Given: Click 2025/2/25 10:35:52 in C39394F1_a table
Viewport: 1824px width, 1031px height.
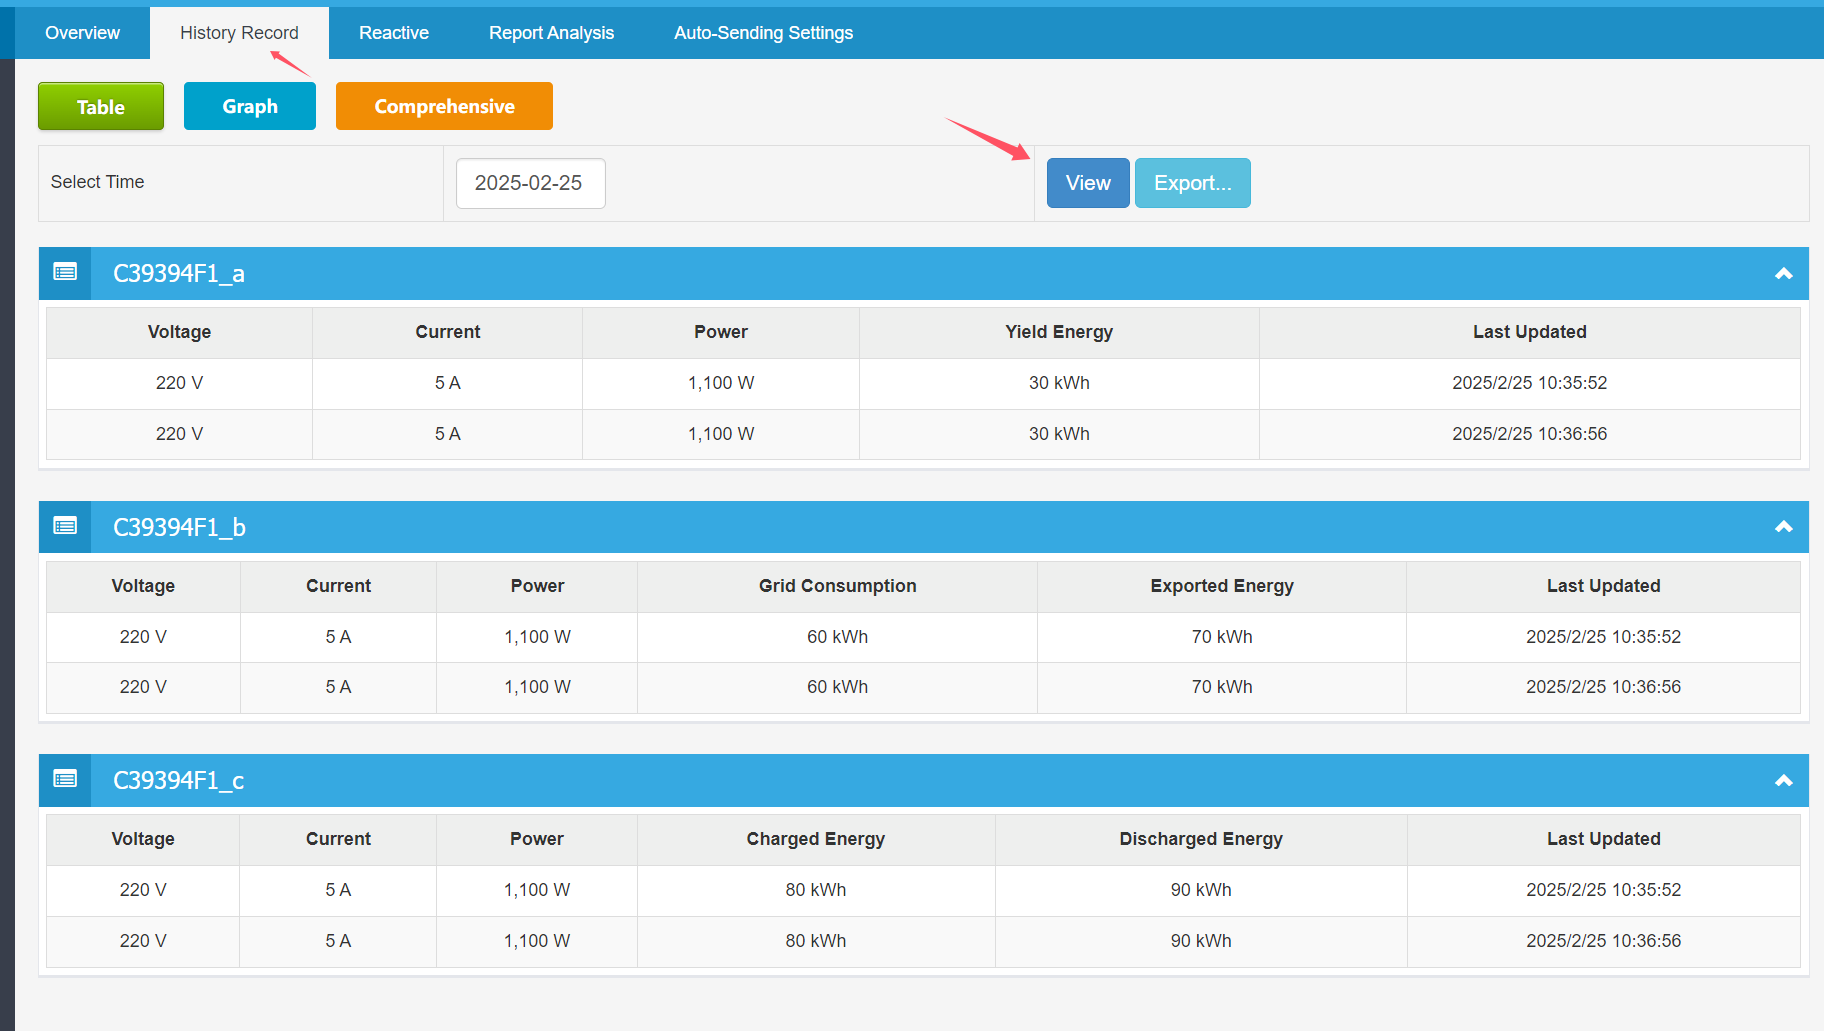Looking at the screenshot, I should pos(1530,383).
